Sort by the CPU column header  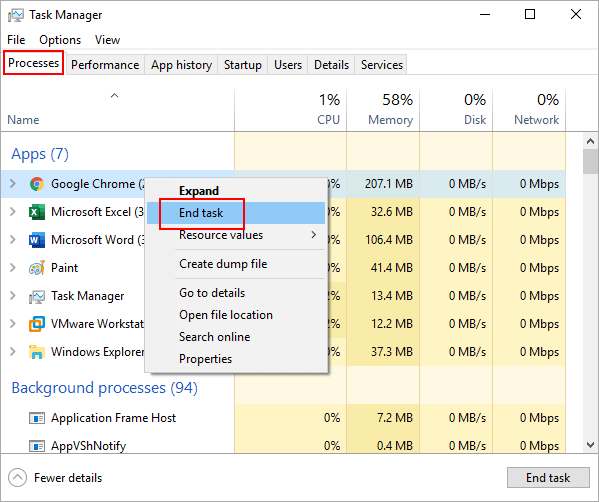290,111
